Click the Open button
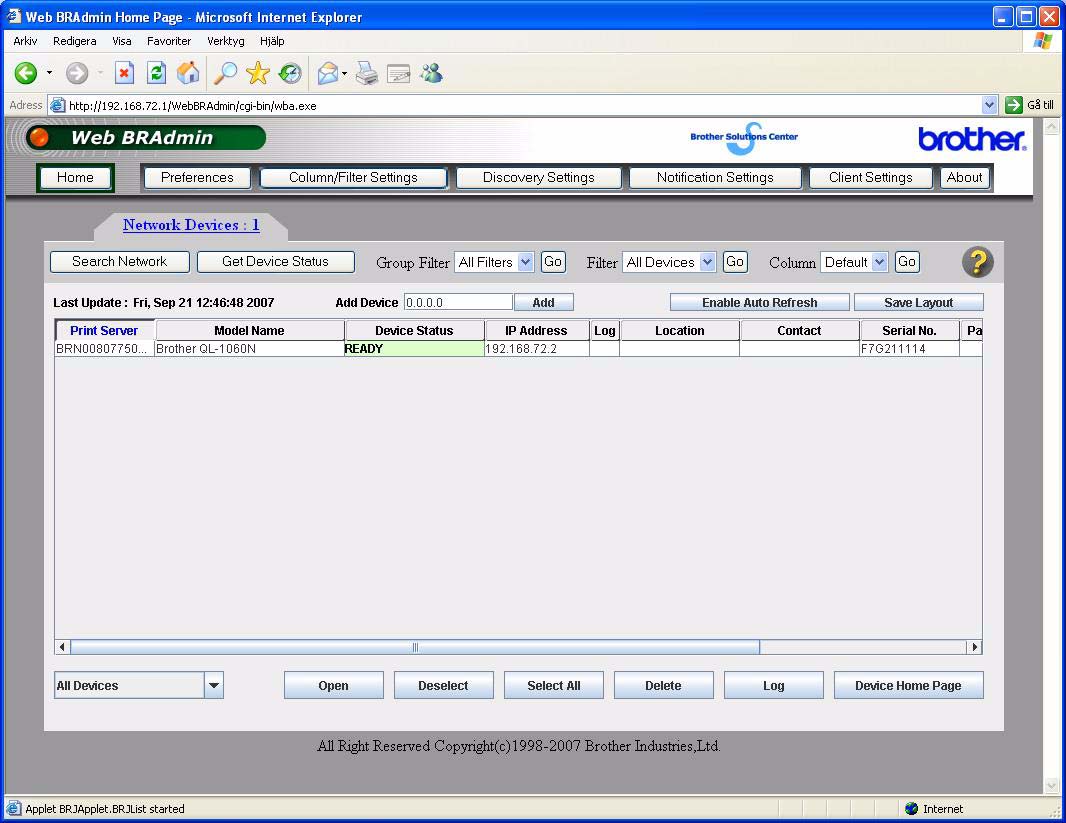Screen dimensions: 1066x823 (x=334, y=685)
